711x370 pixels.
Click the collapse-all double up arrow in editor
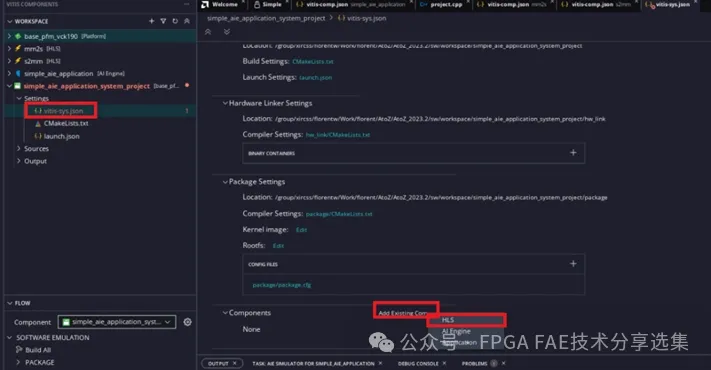208,32
